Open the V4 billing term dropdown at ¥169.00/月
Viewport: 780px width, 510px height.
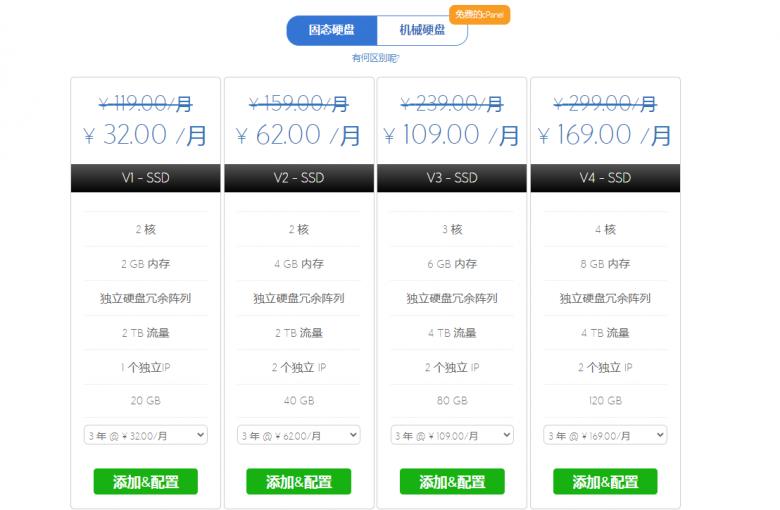point(605,435)
